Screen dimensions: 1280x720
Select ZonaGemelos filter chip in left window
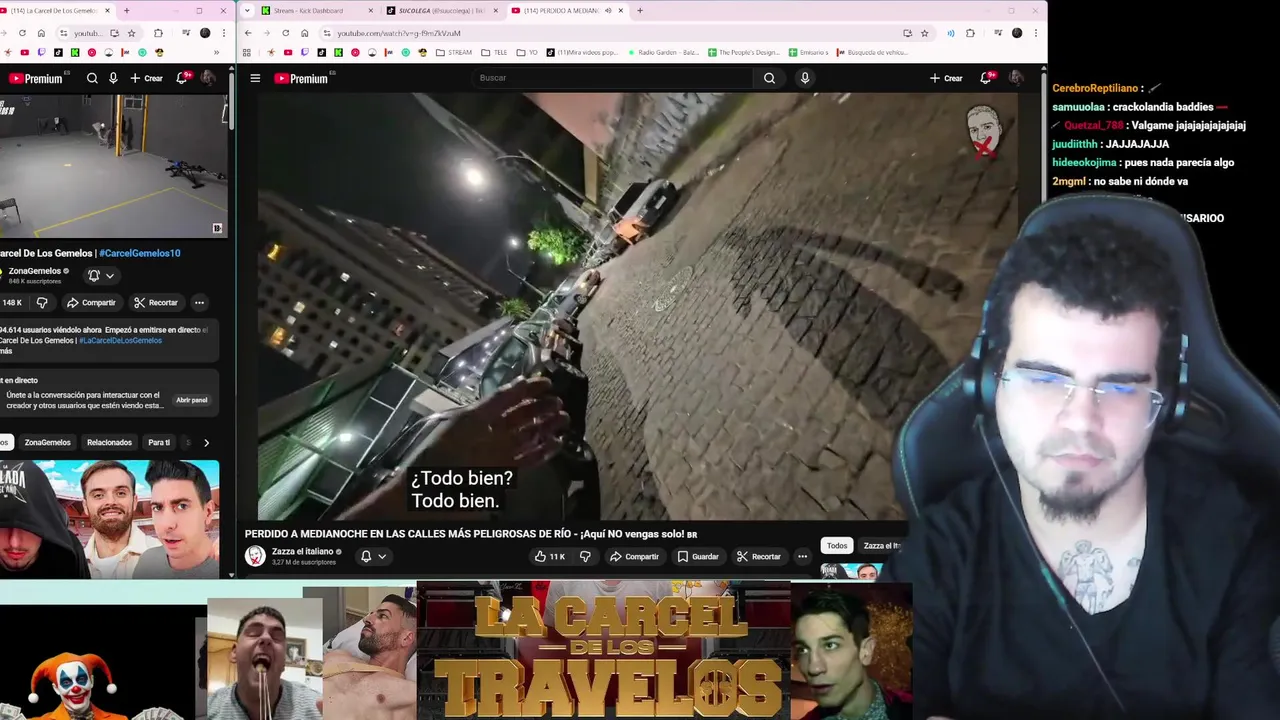click(x=47, y=442)
